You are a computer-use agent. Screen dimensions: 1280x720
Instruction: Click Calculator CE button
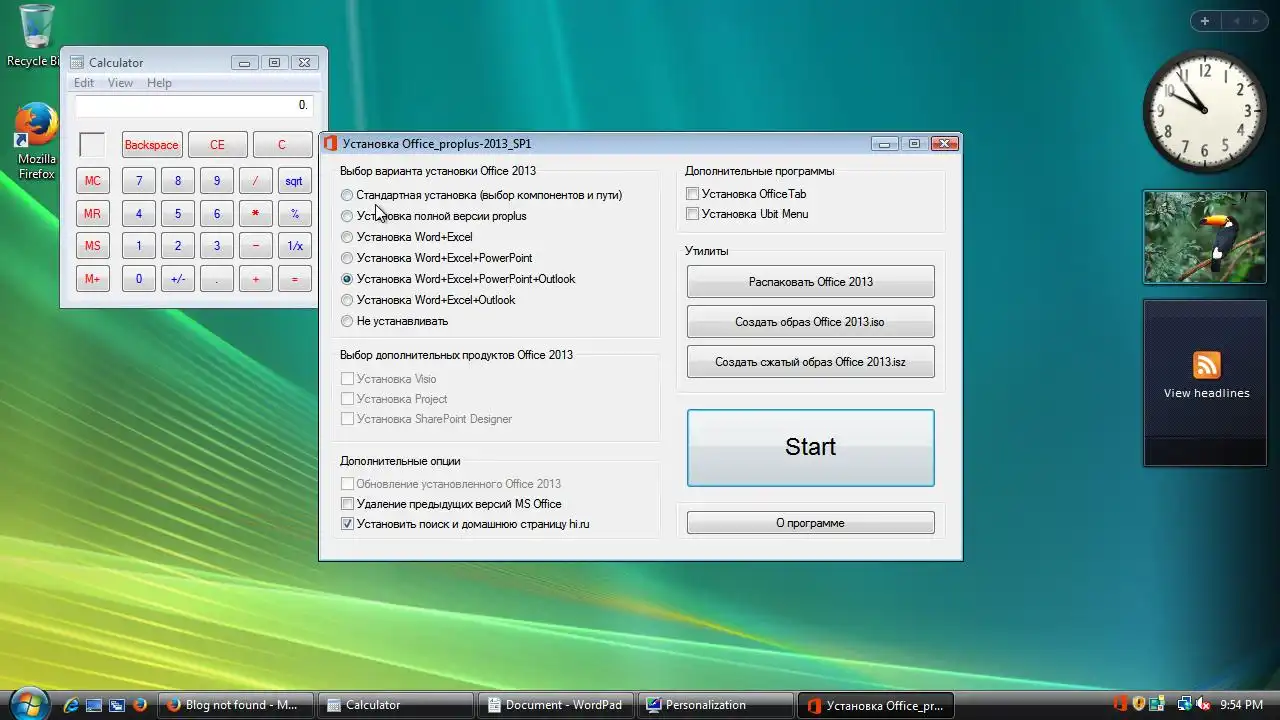217,145
